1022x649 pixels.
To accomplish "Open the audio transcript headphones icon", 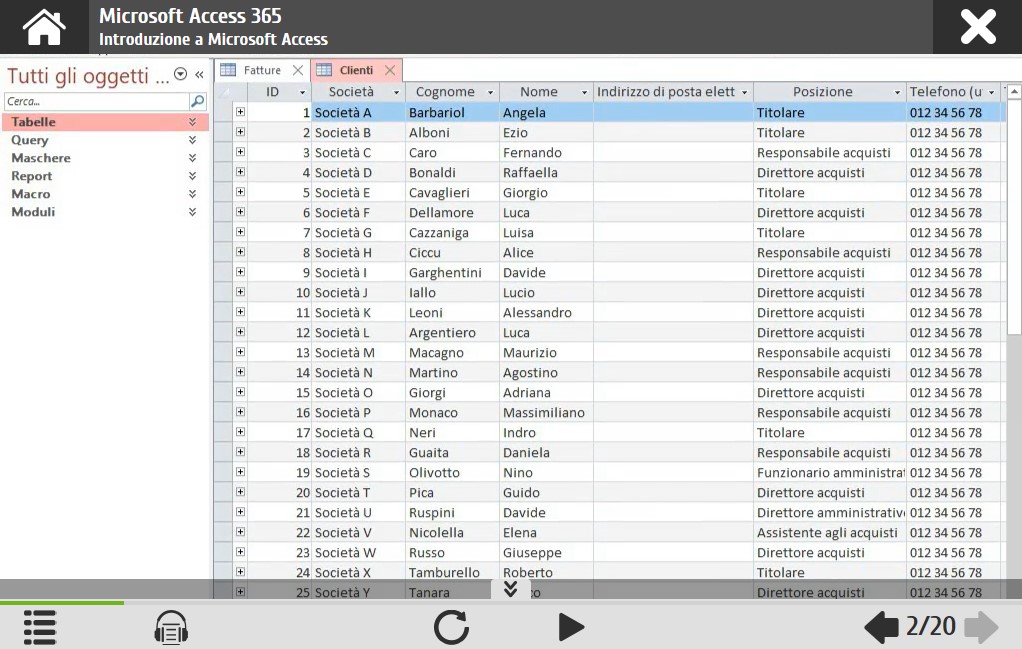I will [171, 627].
